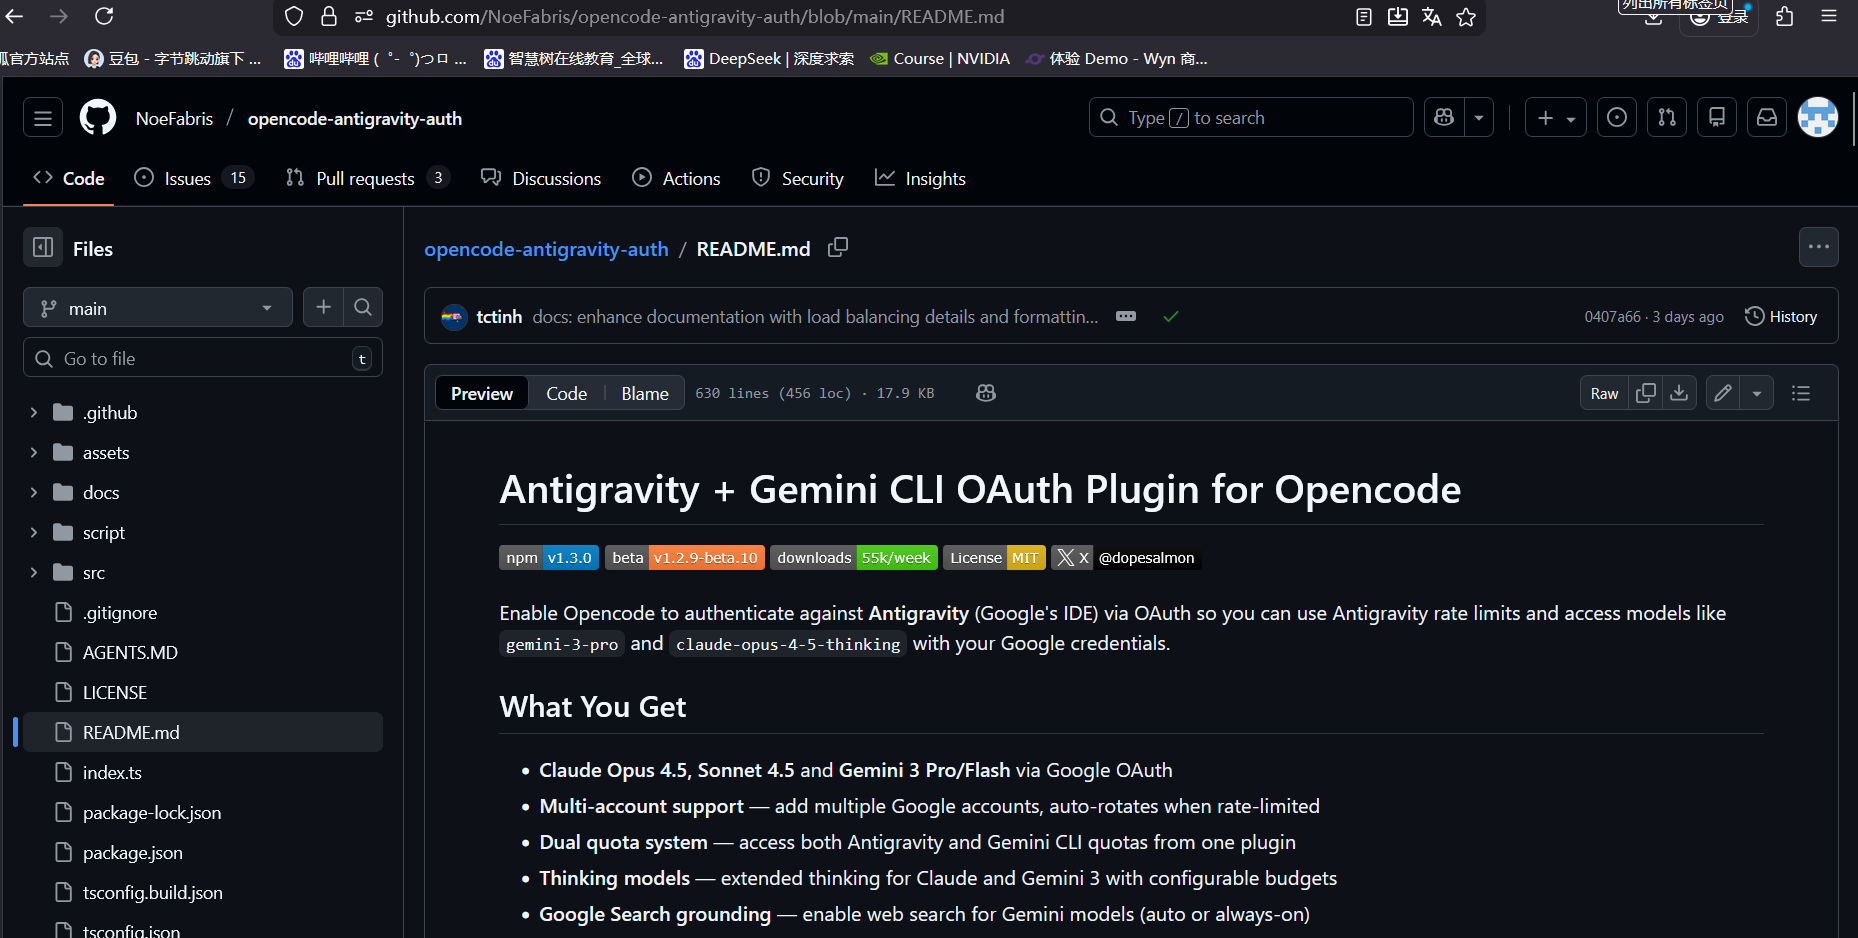The image size is (1858, 938).
Task: Open pull requests icon in header
Action: (1667, 118)
